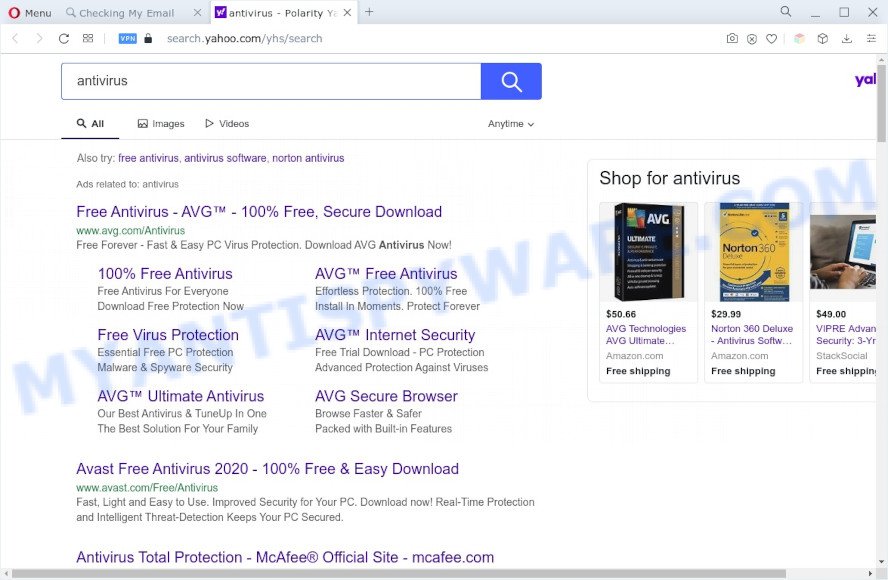This screenshot has height=580, width=888.
Task: Open the AVG Internet Security sublink
Action: [395, 335]
